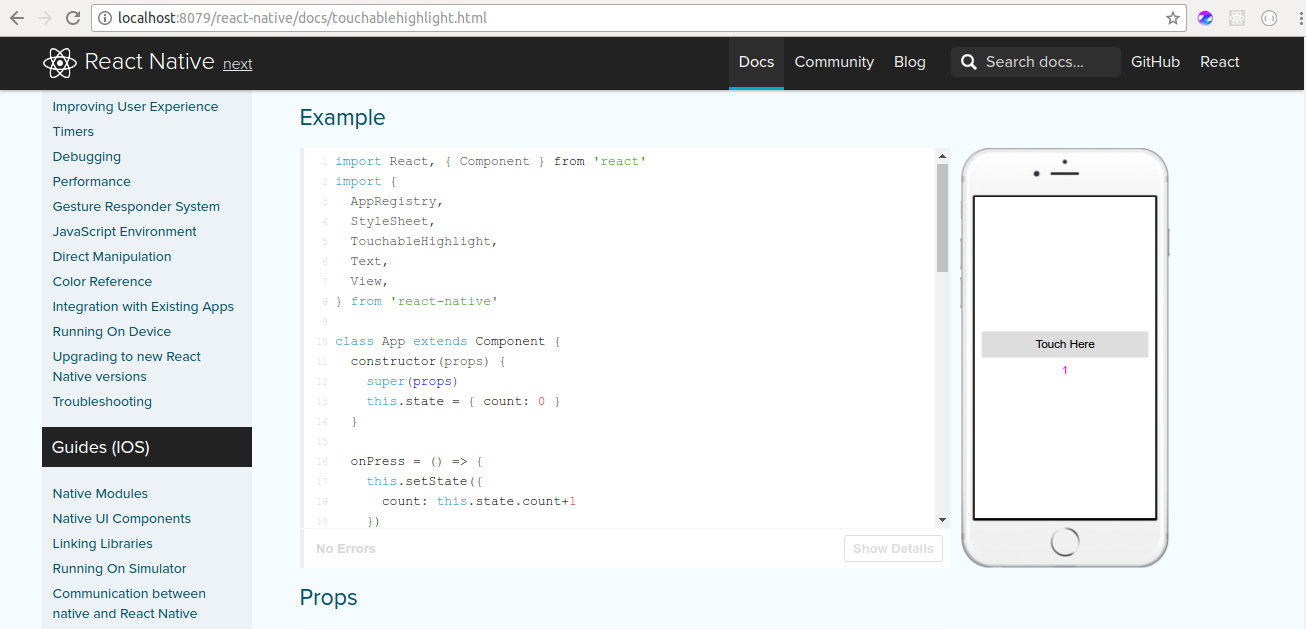This screenshot has width=1306, height=629.
Task: Click the Guides (IOS) section header
Action: pos(147,447)
